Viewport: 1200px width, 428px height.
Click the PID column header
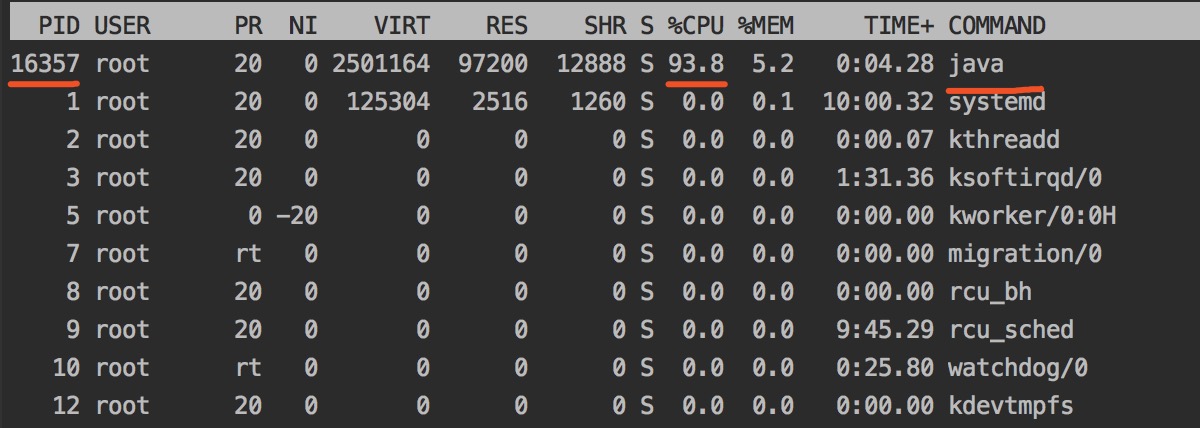pyautogui.click(x=58, y=26)
